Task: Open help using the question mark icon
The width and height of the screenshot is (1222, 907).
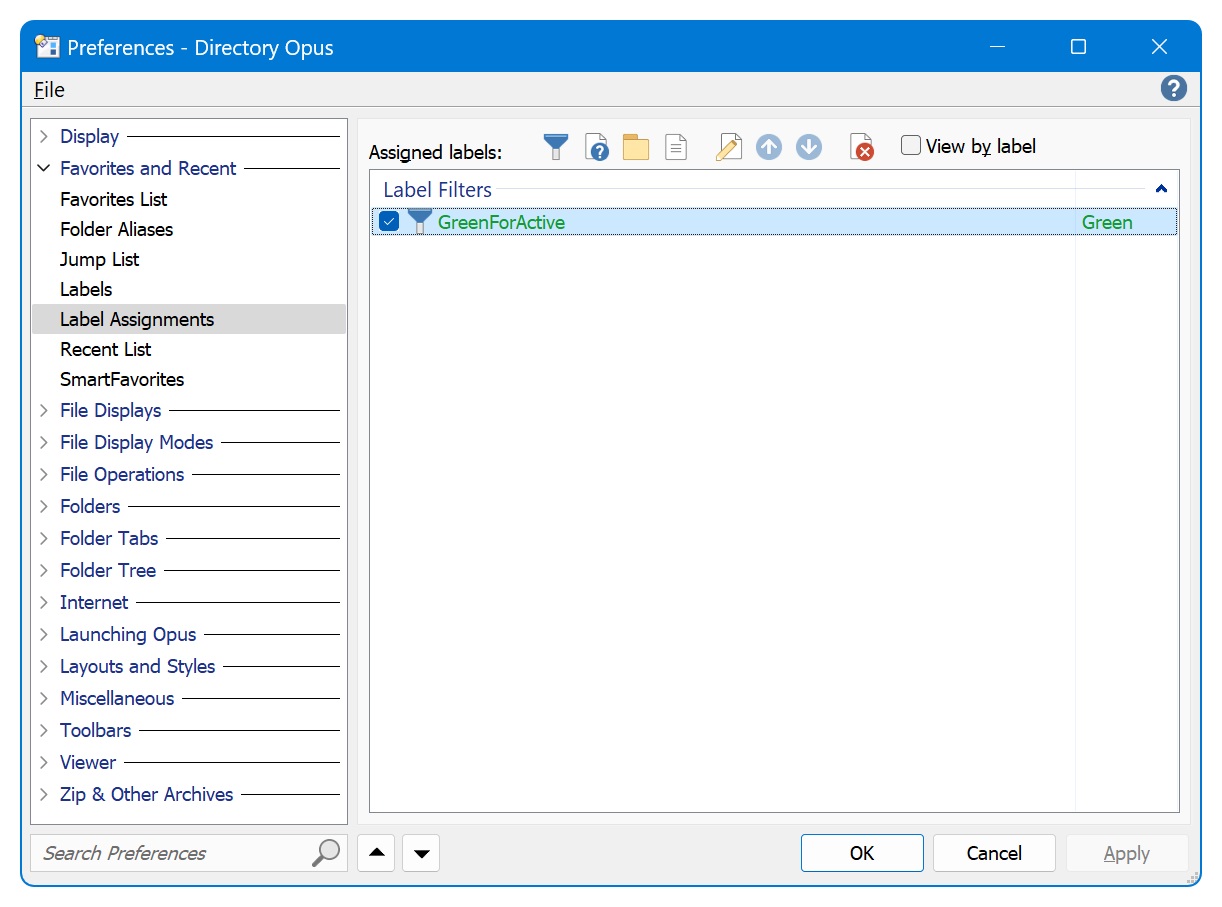Action: [x=1173, y=88]
